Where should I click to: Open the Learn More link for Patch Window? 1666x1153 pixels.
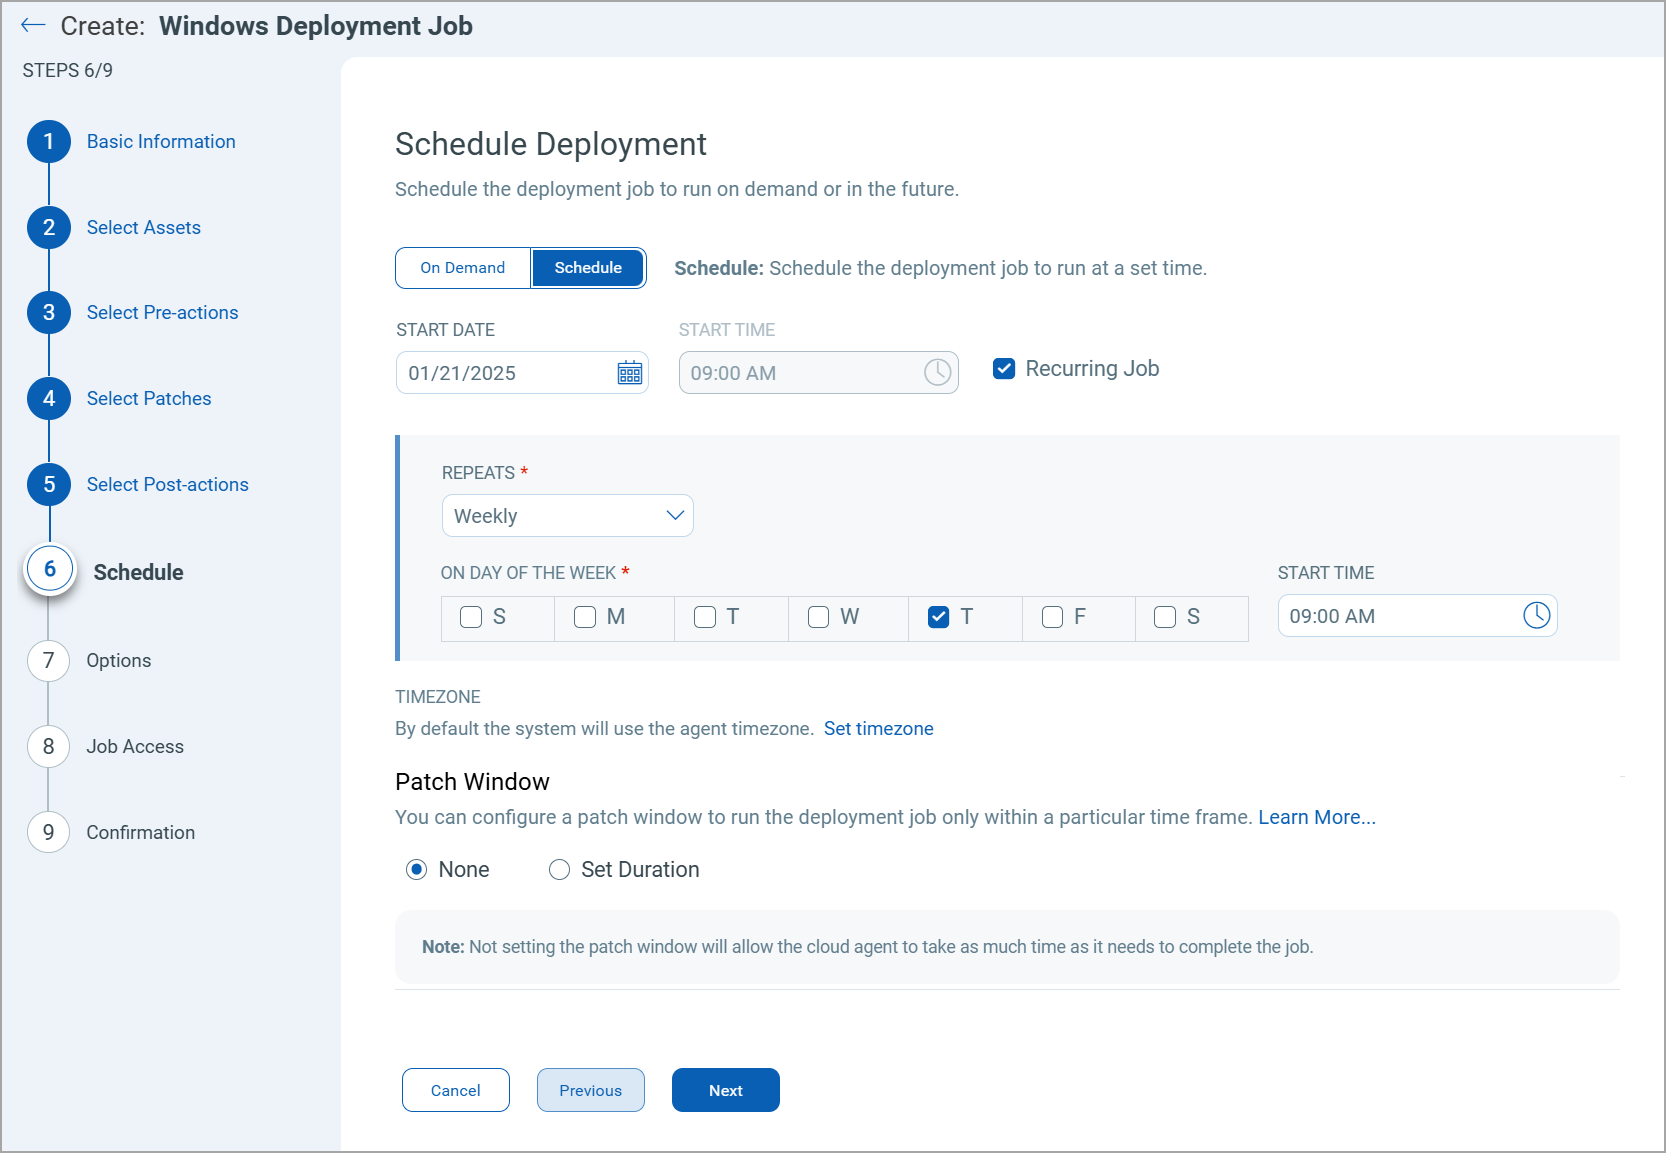point(1316,817)
